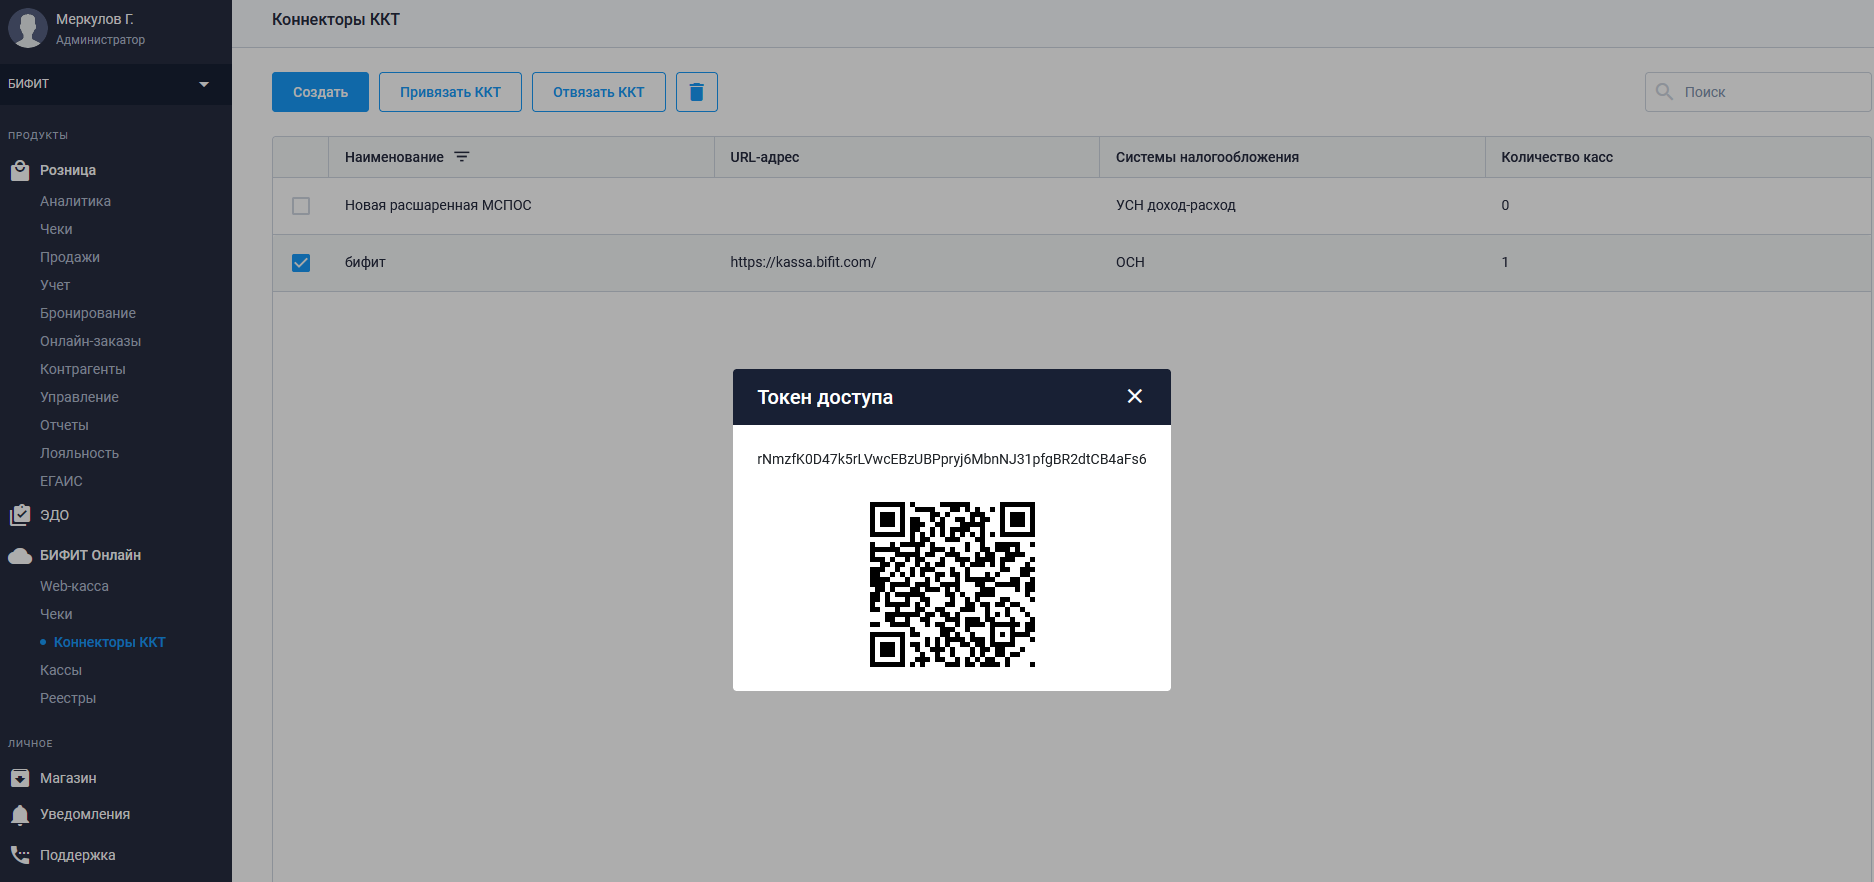Open Управление in sidebar
This screenshot has height=882, width=1874.
click(x=79, y=397)
